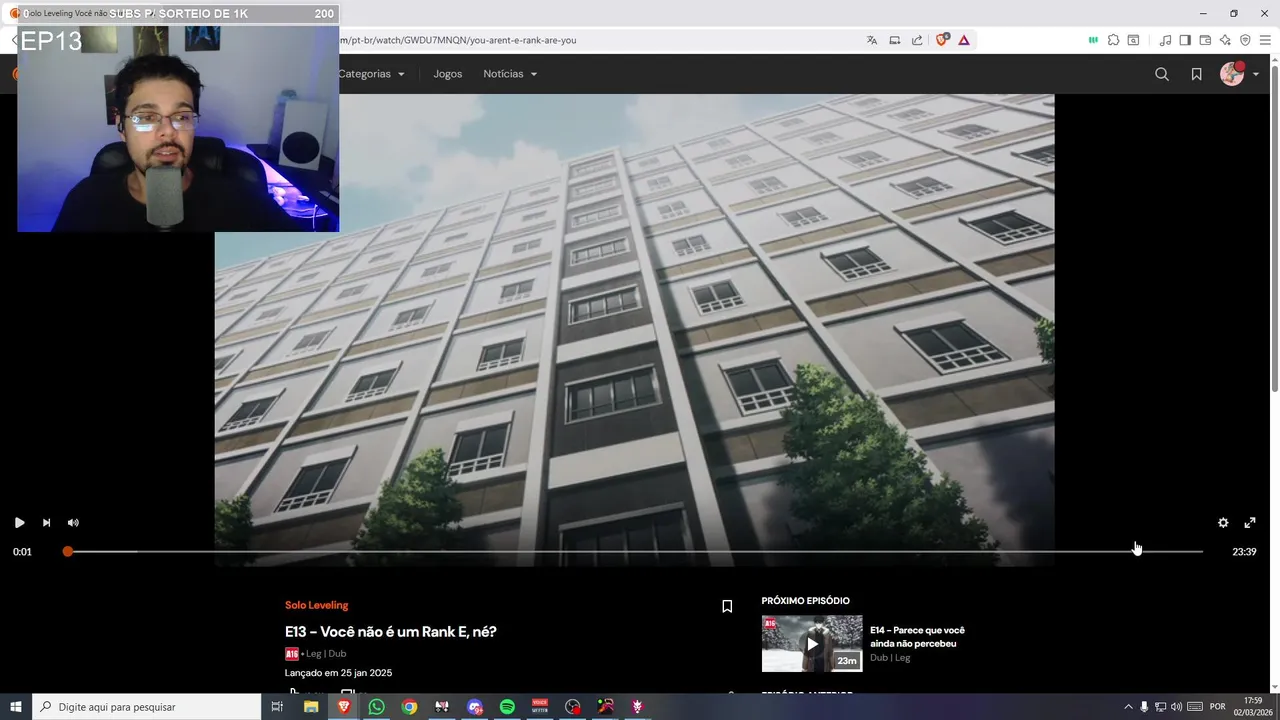
Task: Open the Leo AI sparkle icon
Action: pos(1225,40)
